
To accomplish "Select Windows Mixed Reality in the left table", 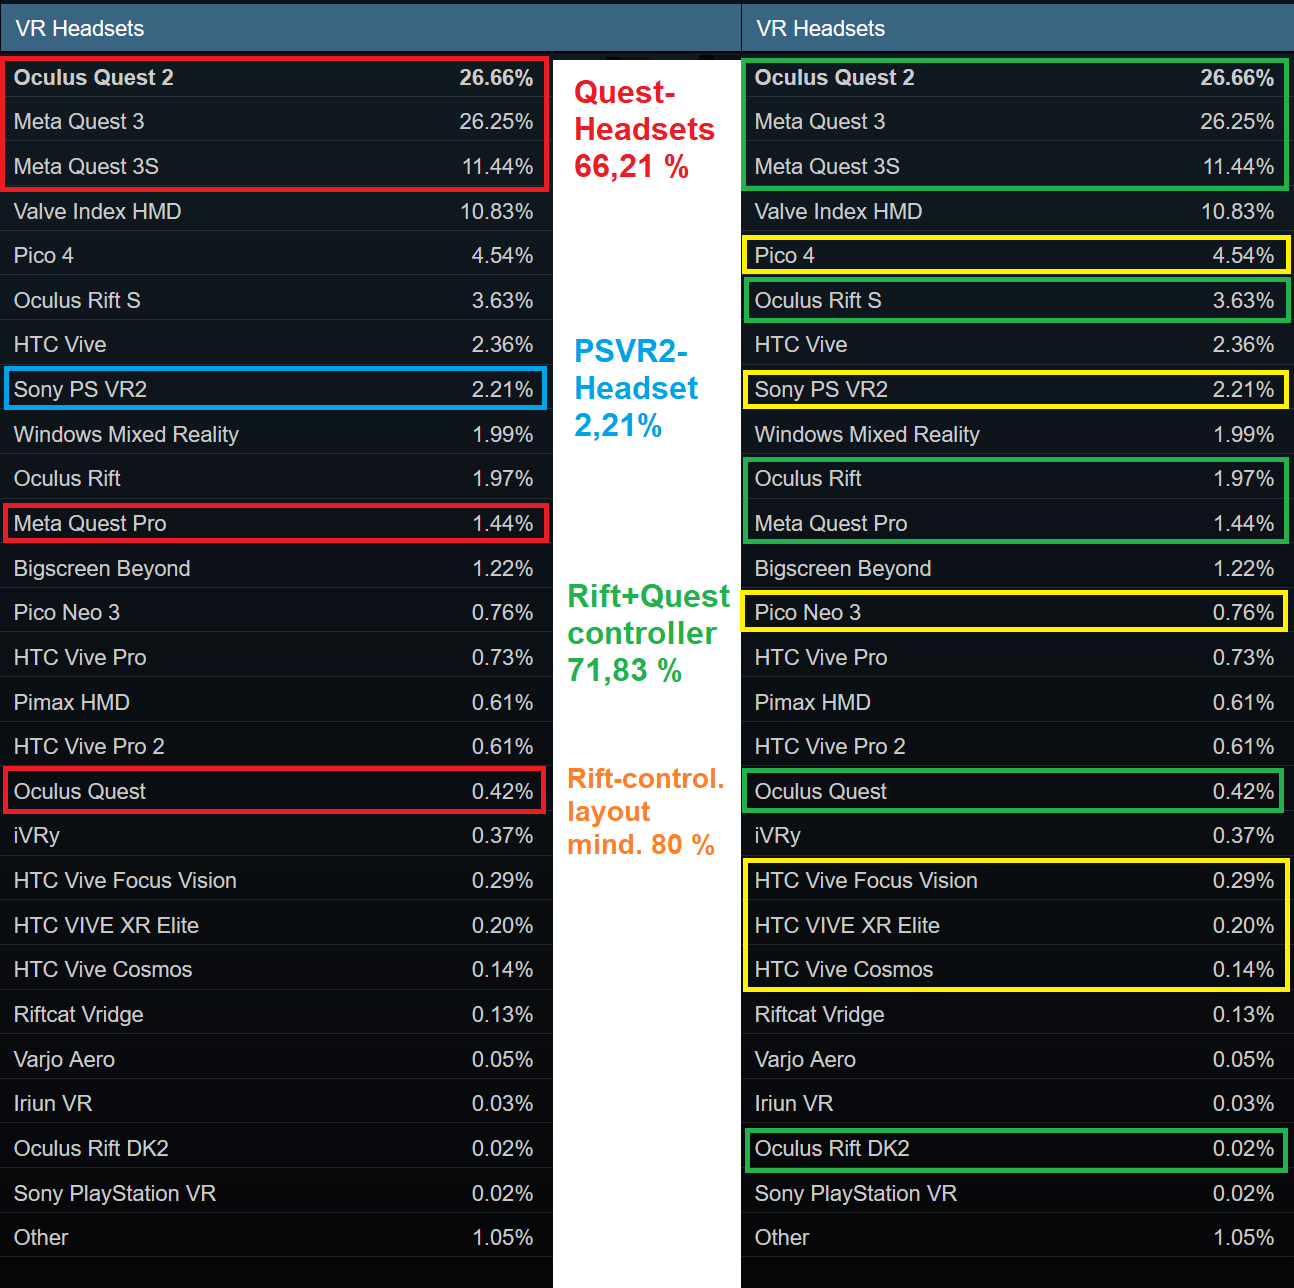I will click(276, 434).
